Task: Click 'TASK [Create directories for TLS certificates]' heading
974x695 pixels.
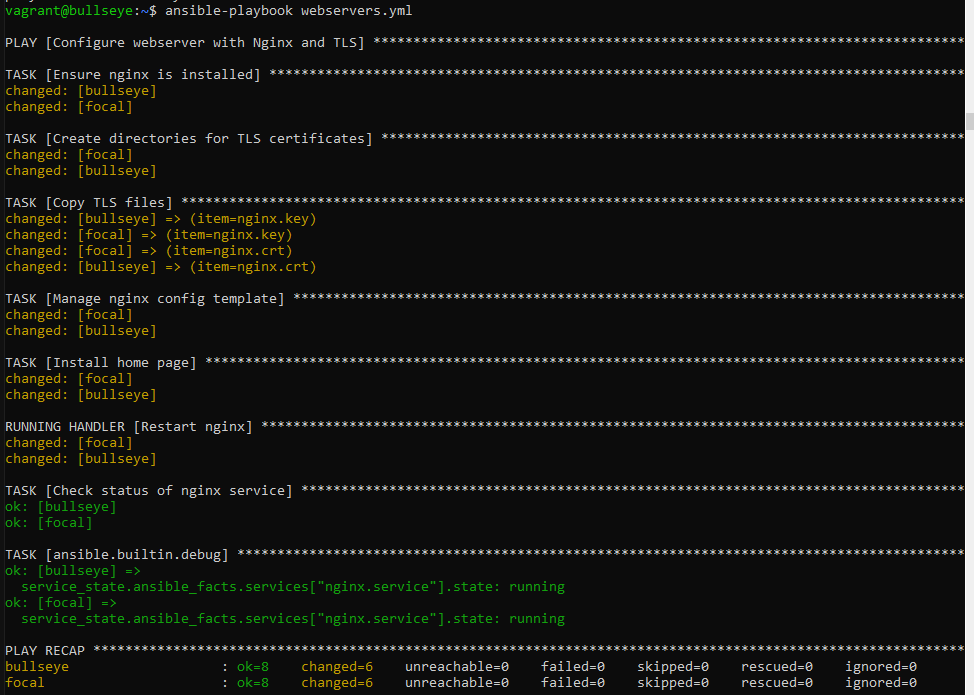Action: click(189, 139)
